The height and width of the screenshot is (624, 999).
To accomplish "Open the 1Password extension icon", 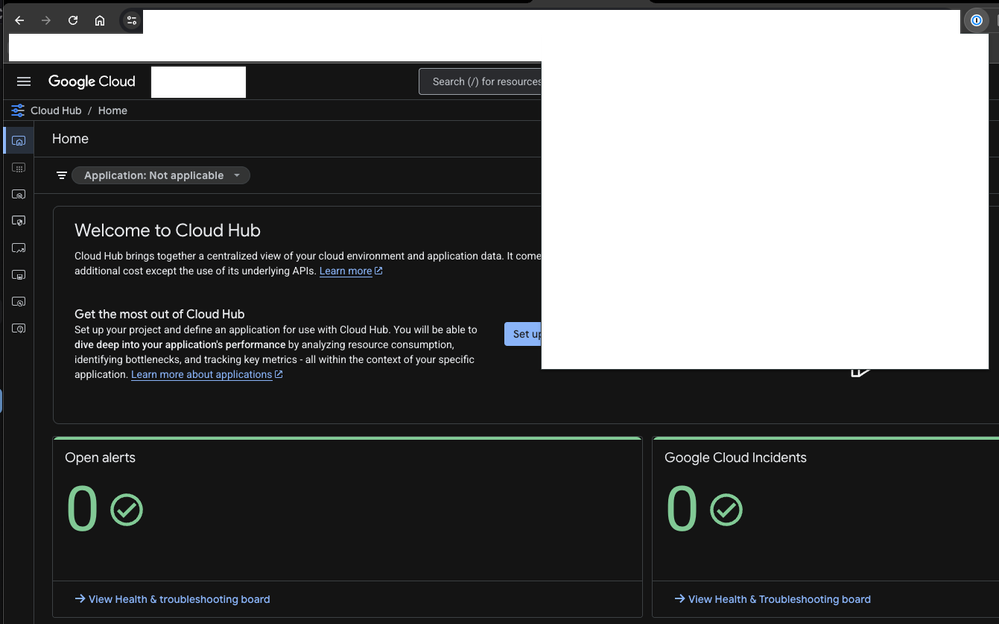I will pos(977,20).
